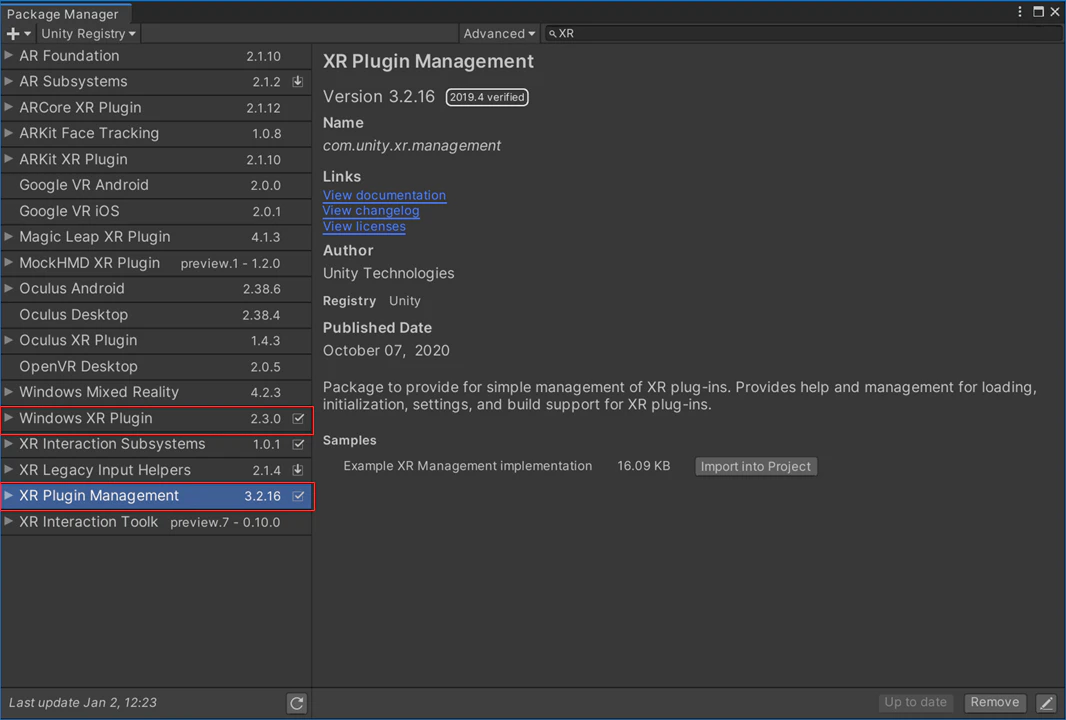Click the plus add package icon
The width and height of the screenshot is (1066, 720).
(x=13, y=33)
